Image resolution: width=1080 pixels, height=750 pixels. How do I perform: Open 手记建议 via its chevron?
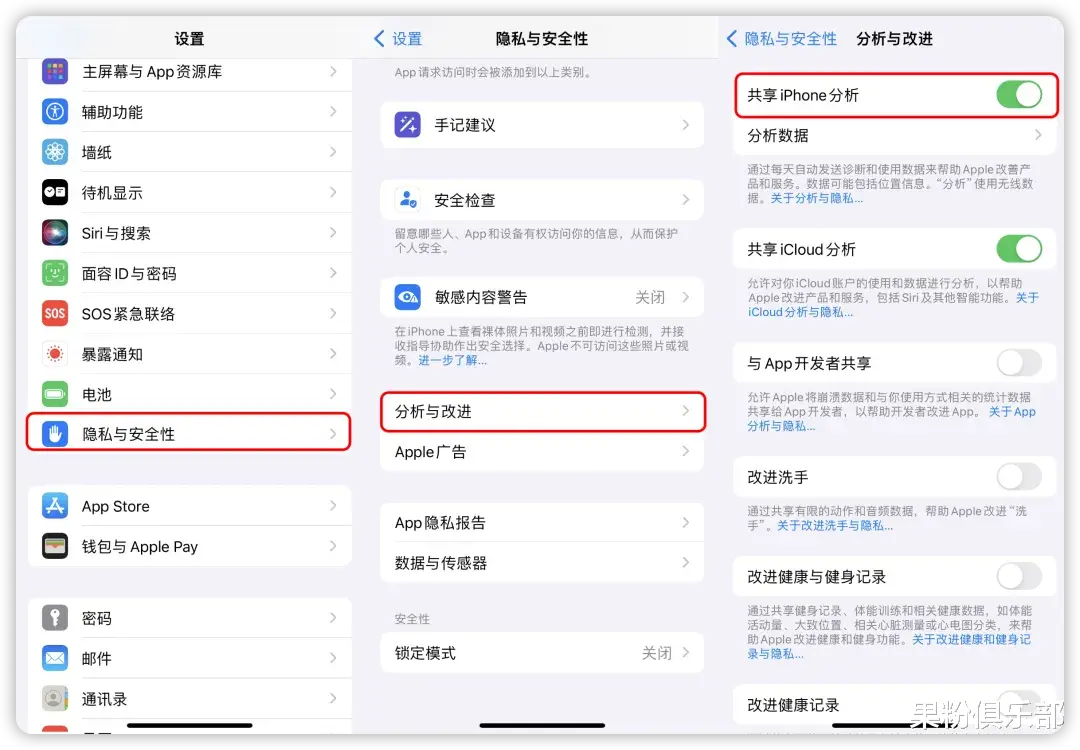tap(685, 125)
